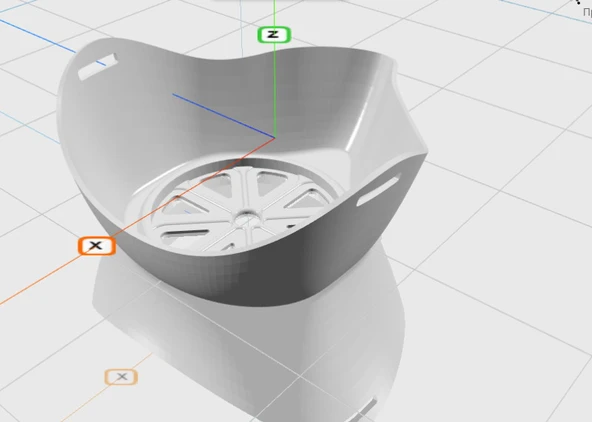Click the orange X axis handle

(x=97, y=246)
